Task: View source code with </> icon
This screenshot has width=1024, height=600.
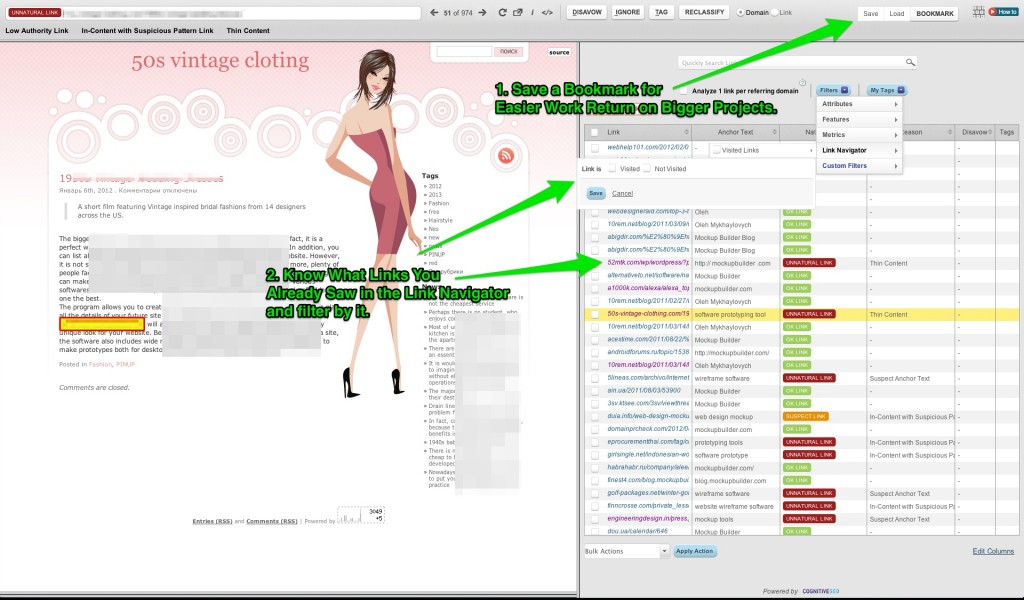Action: pyautogui.click(x=547, y=12)
